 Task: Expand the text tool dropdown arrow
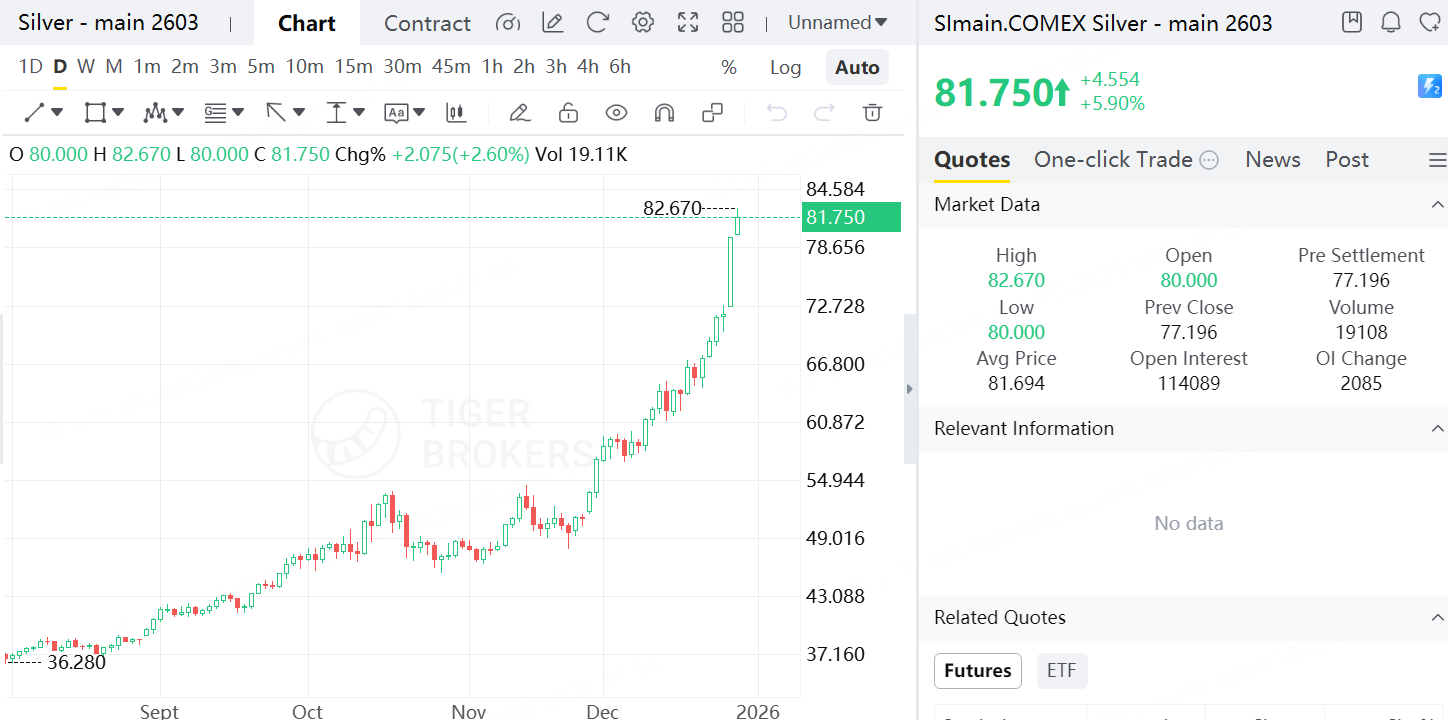tap(419, 113)
